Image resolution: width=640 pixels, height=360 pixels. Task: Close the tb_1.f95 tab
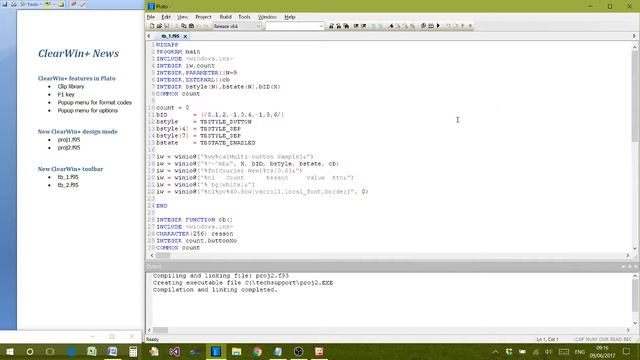pyautogui.click(x=185, y=36)
